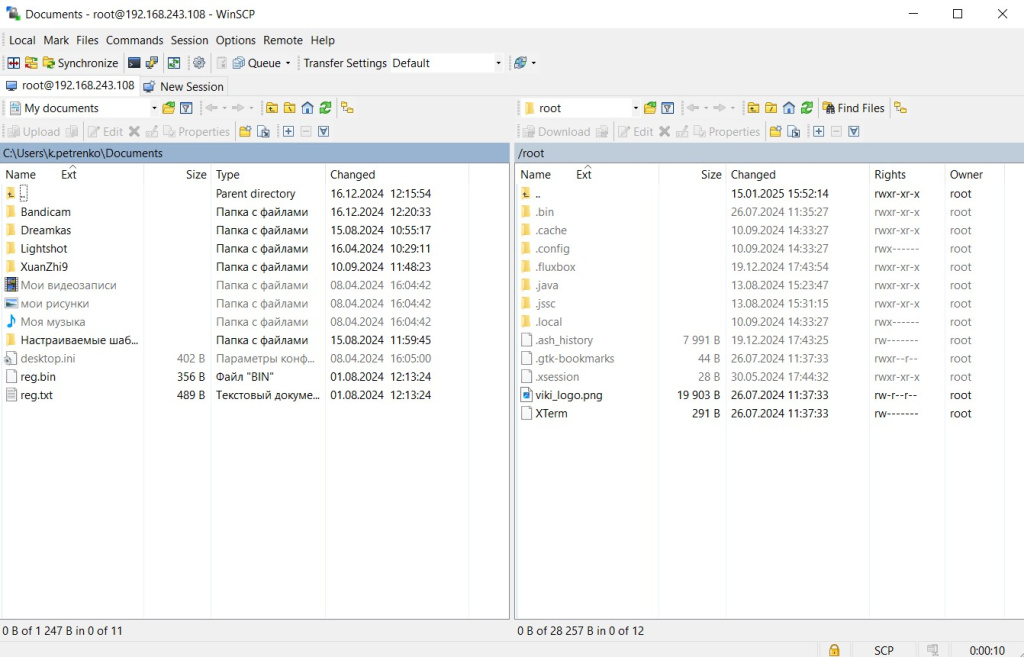Open the My documents drive dropdown
The image size is (1024, 657).
point(154,108)
